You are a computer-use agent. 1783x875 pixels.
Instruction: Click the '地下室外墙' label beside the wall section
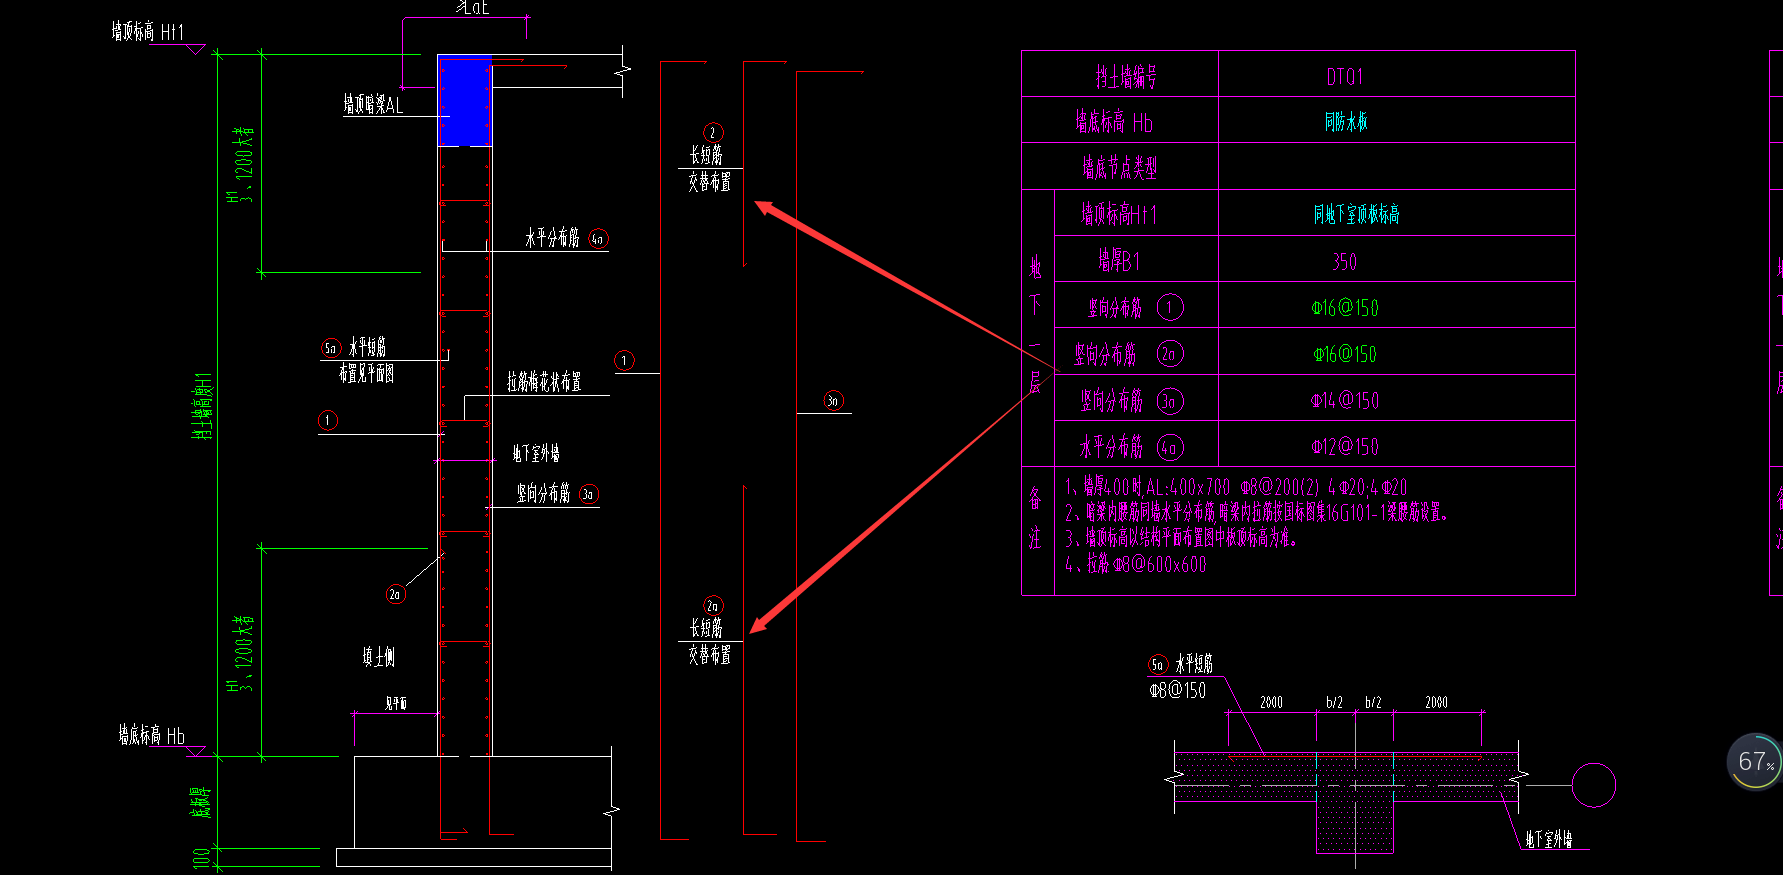point(536,454)
